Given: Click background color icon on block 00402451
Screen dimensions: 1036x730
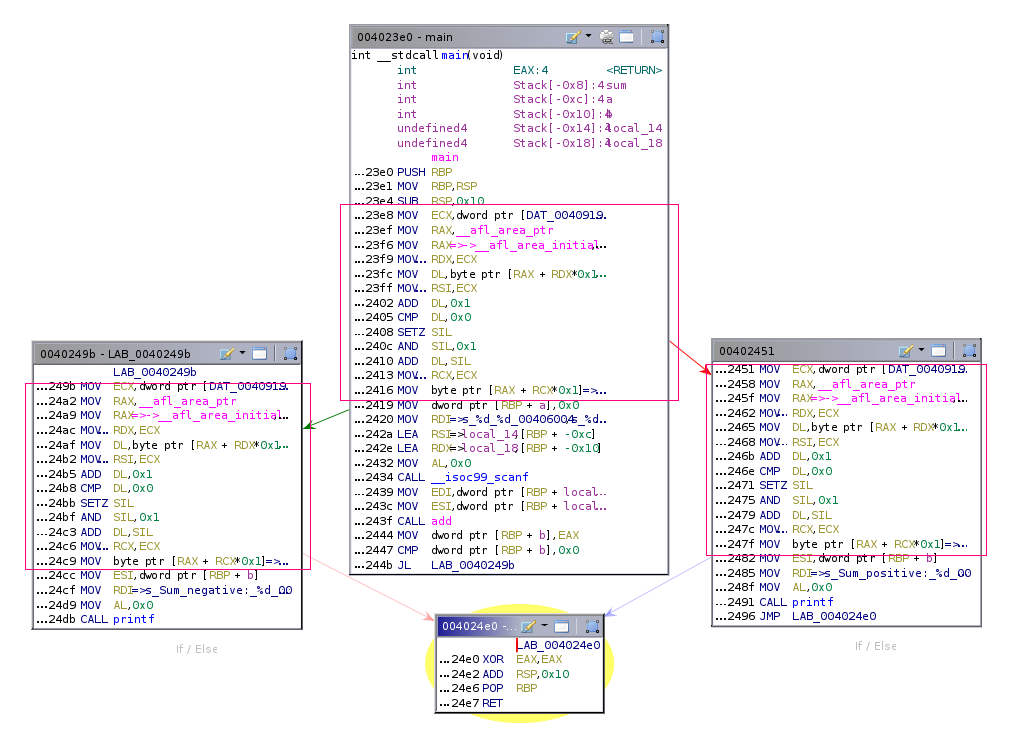Looking at the screenshot, I should click(x=906, y=351).
